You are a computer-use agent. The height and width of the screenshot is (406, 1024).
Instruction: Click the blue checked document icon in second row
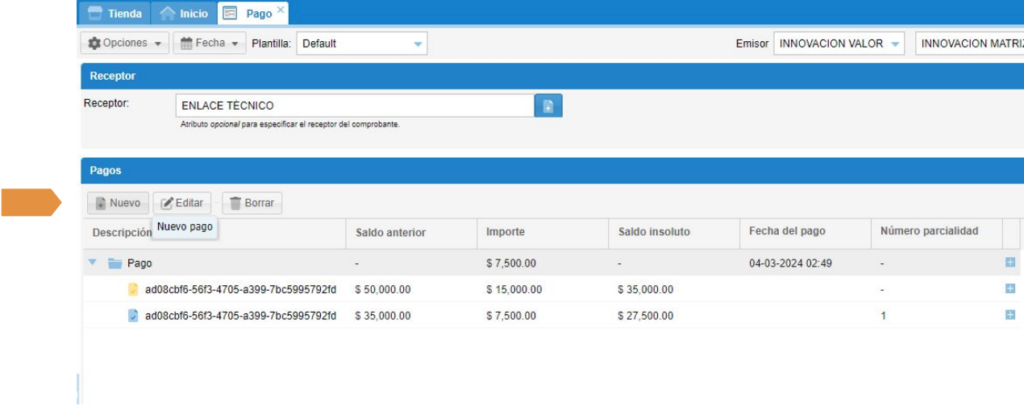coord(132,315)
